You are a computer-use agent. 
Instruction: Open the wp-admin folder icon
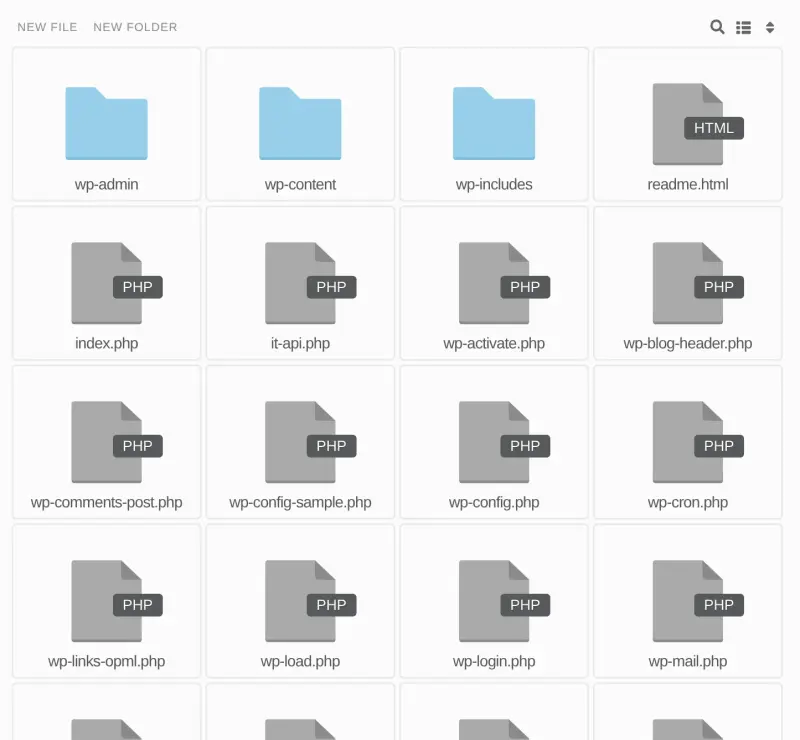(106, 124)
